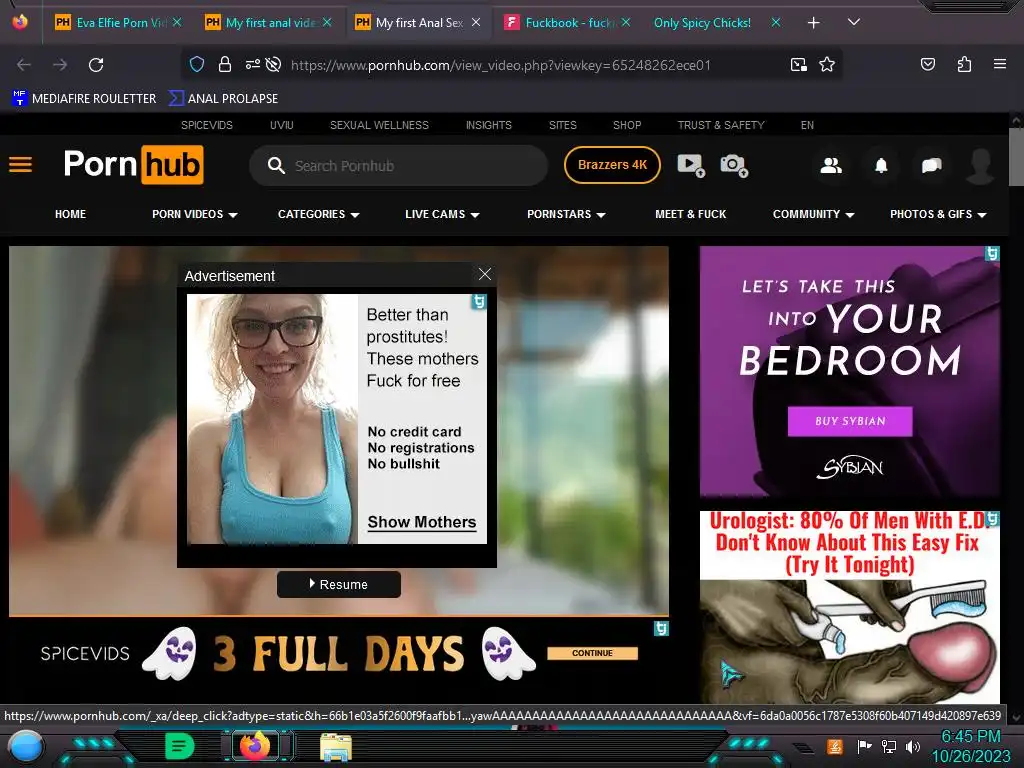
Task: Open the File Explorer taskbar icon
Action: pos(336,746)
